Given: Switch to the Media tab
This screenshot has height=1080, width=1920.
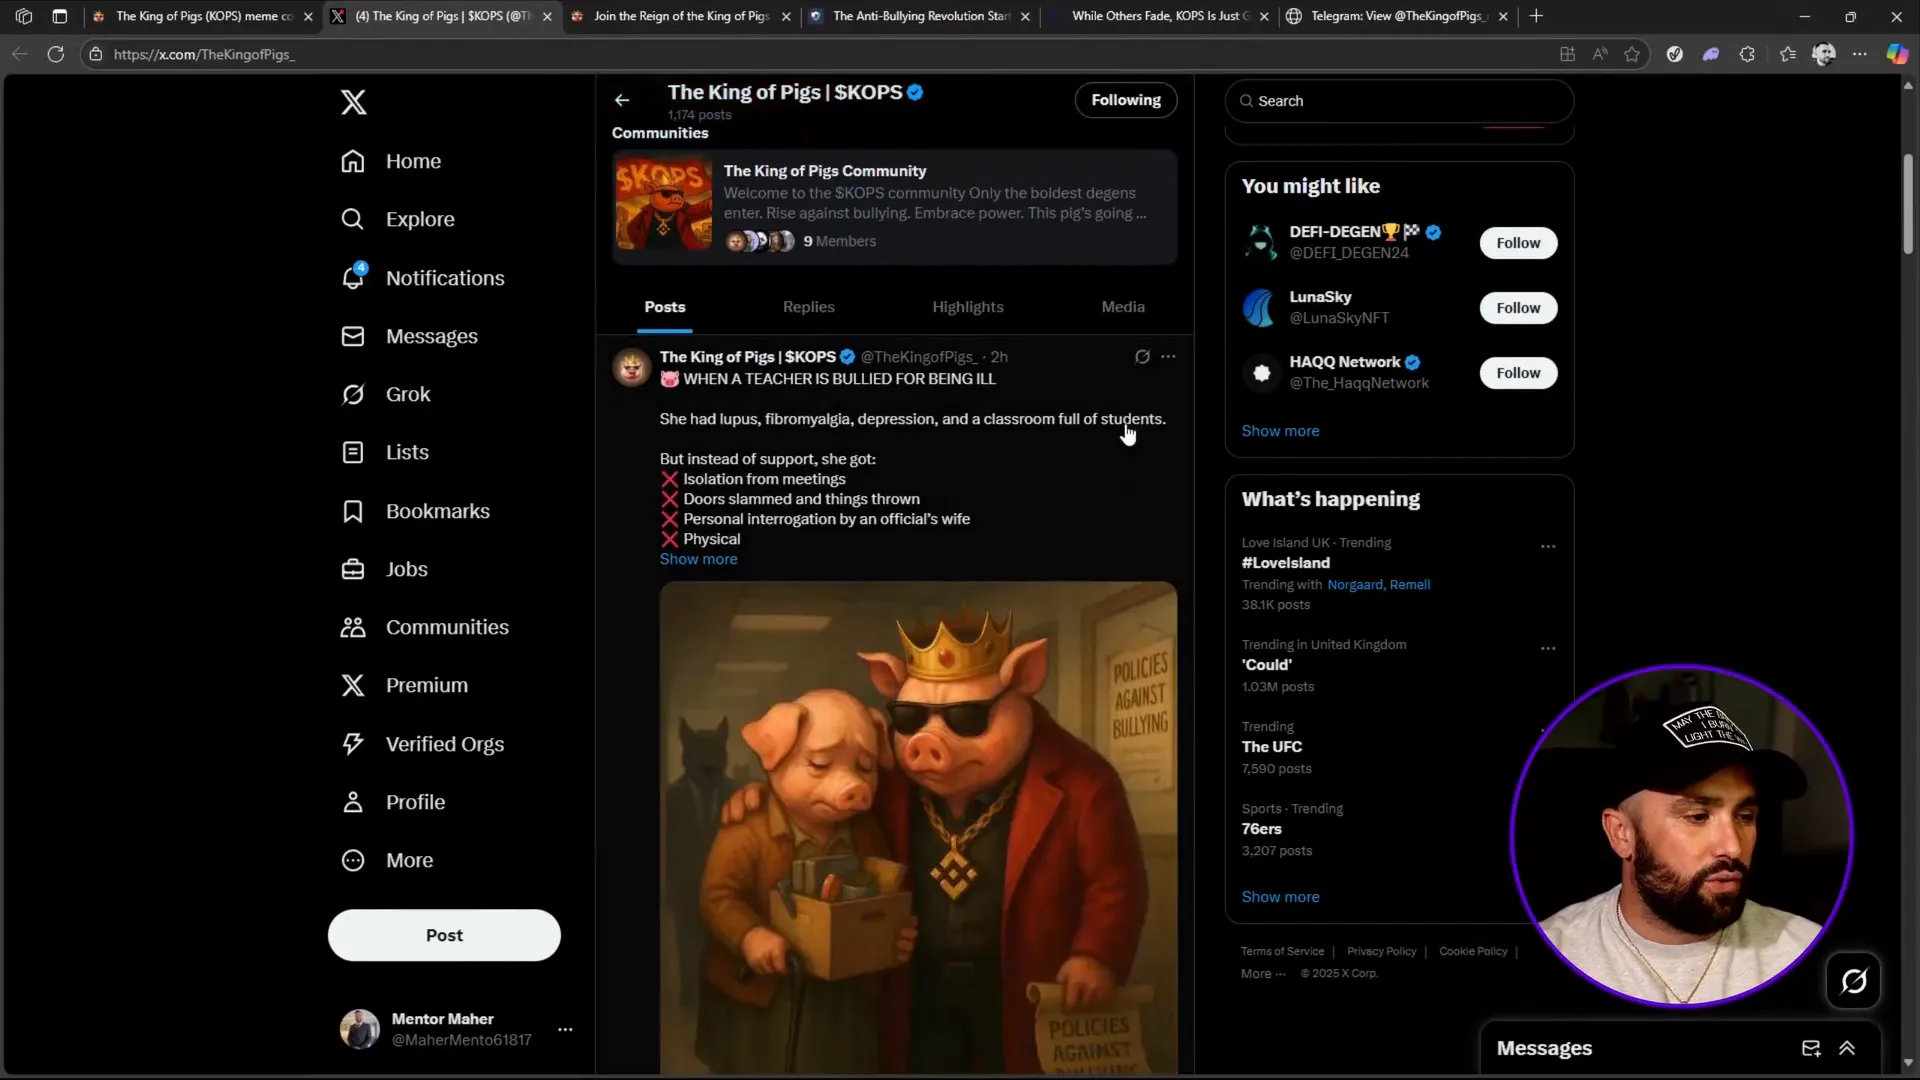Looking at the screenshot, I should 1123,307.
